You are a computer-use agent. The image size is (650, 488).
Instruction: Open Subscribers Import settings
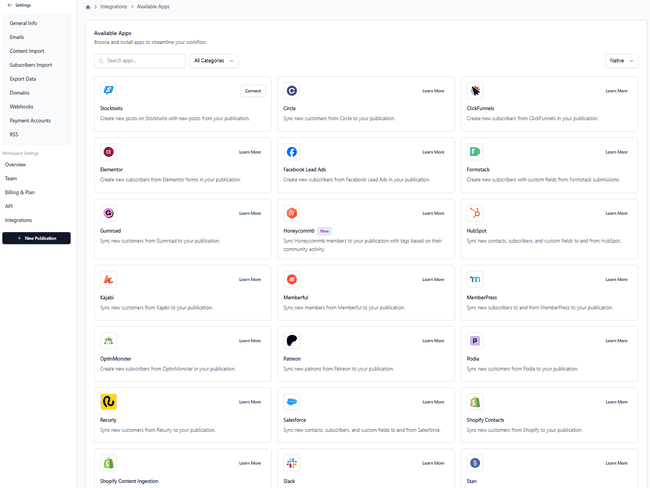(31, 65)
